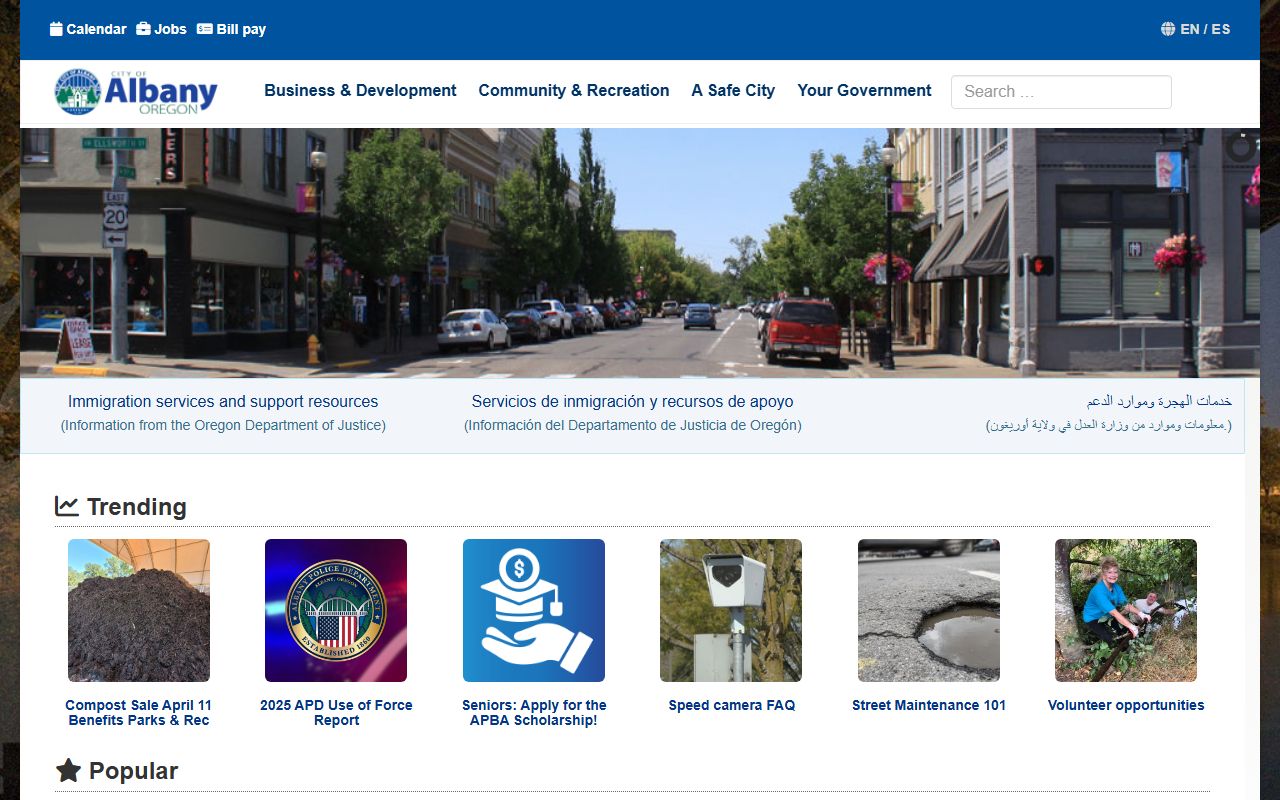Image resolution: width=1280 pixels, height=800 pixels.
Task: Open Immigration services and support resources
Action: click(x=223, y=401)
